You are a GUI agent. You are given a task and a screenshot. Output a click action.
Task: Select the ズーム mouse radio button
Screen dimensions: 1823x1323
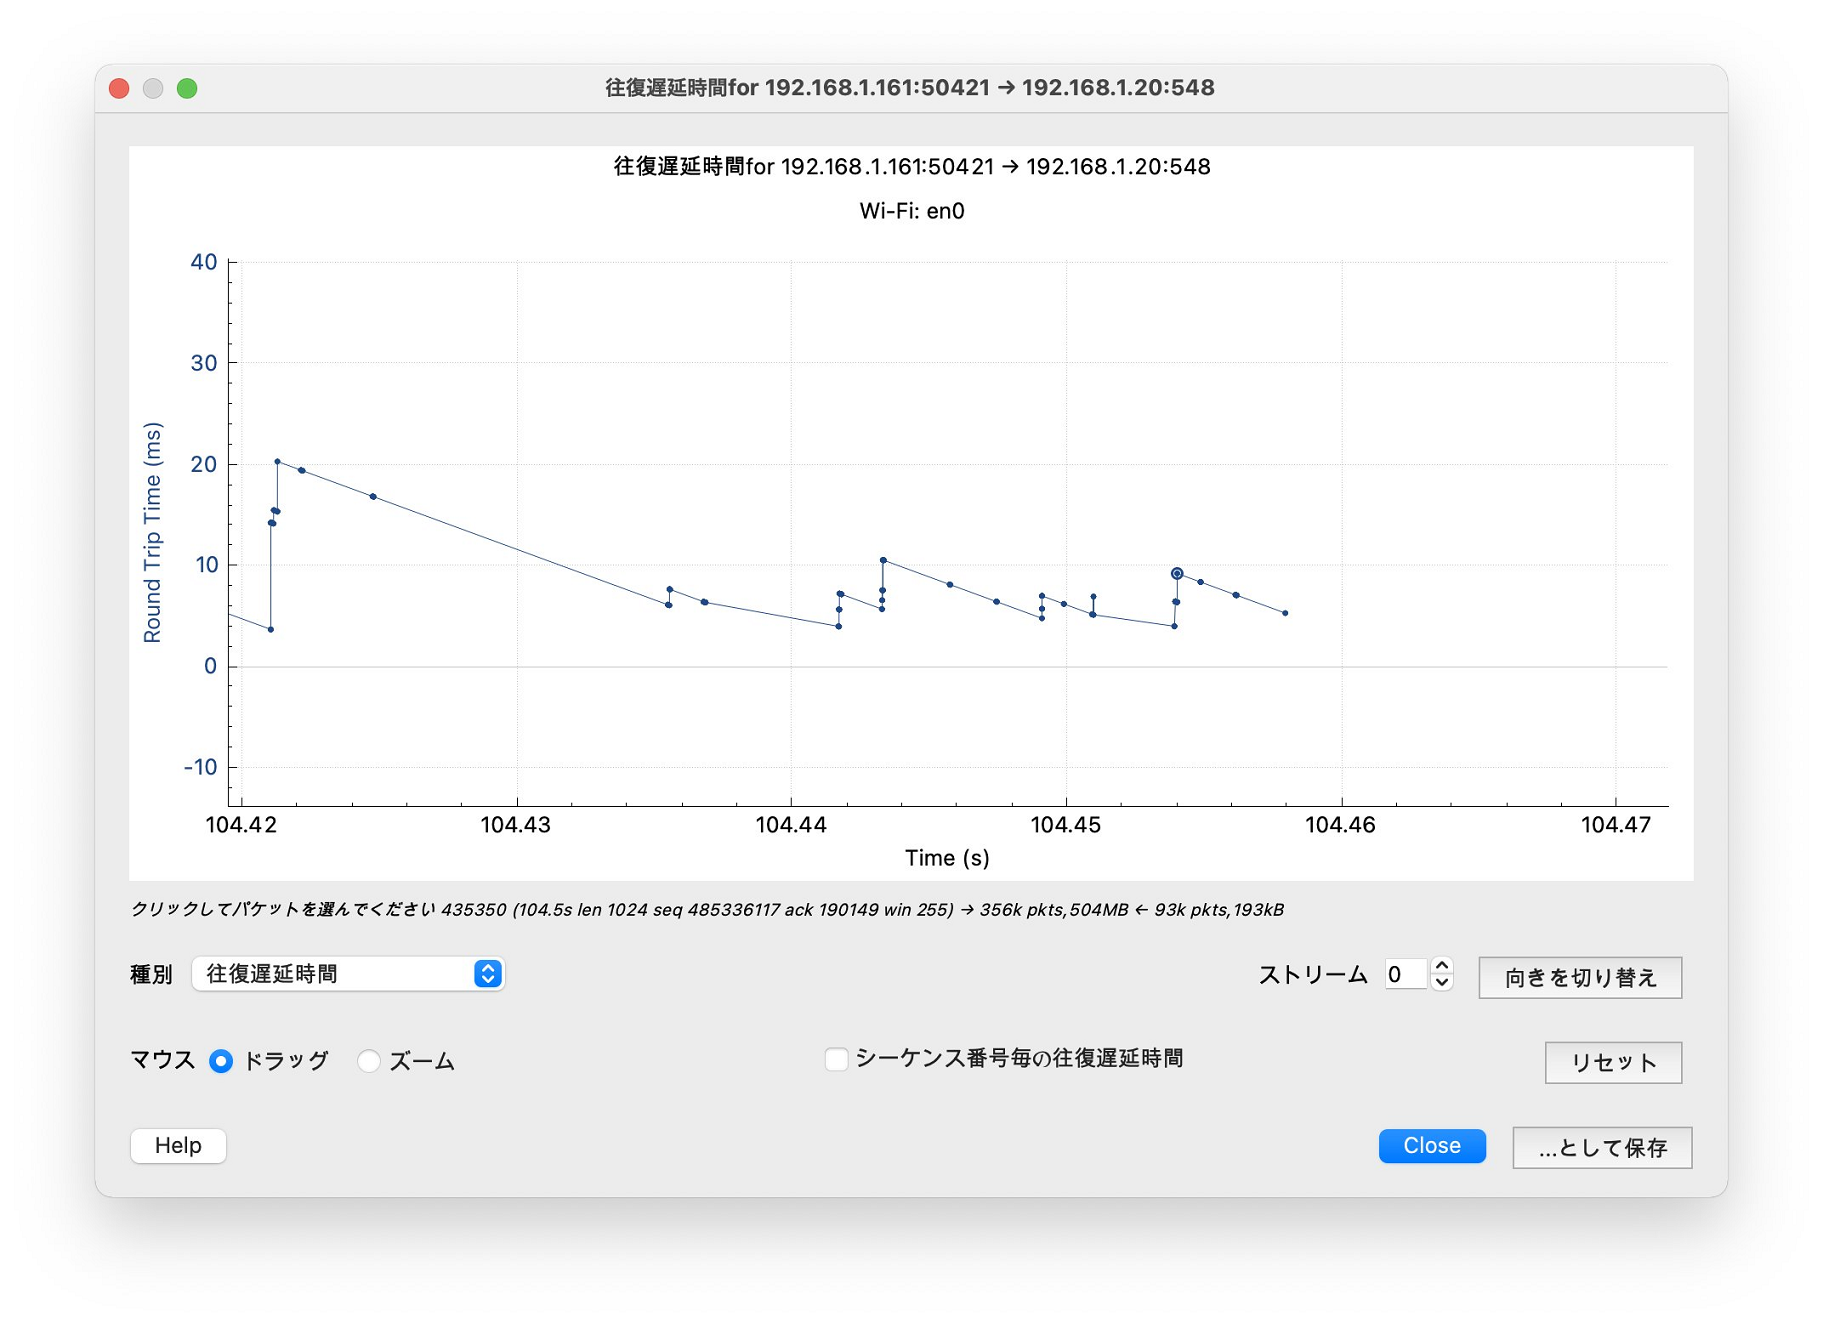(x=369, y=1061)
